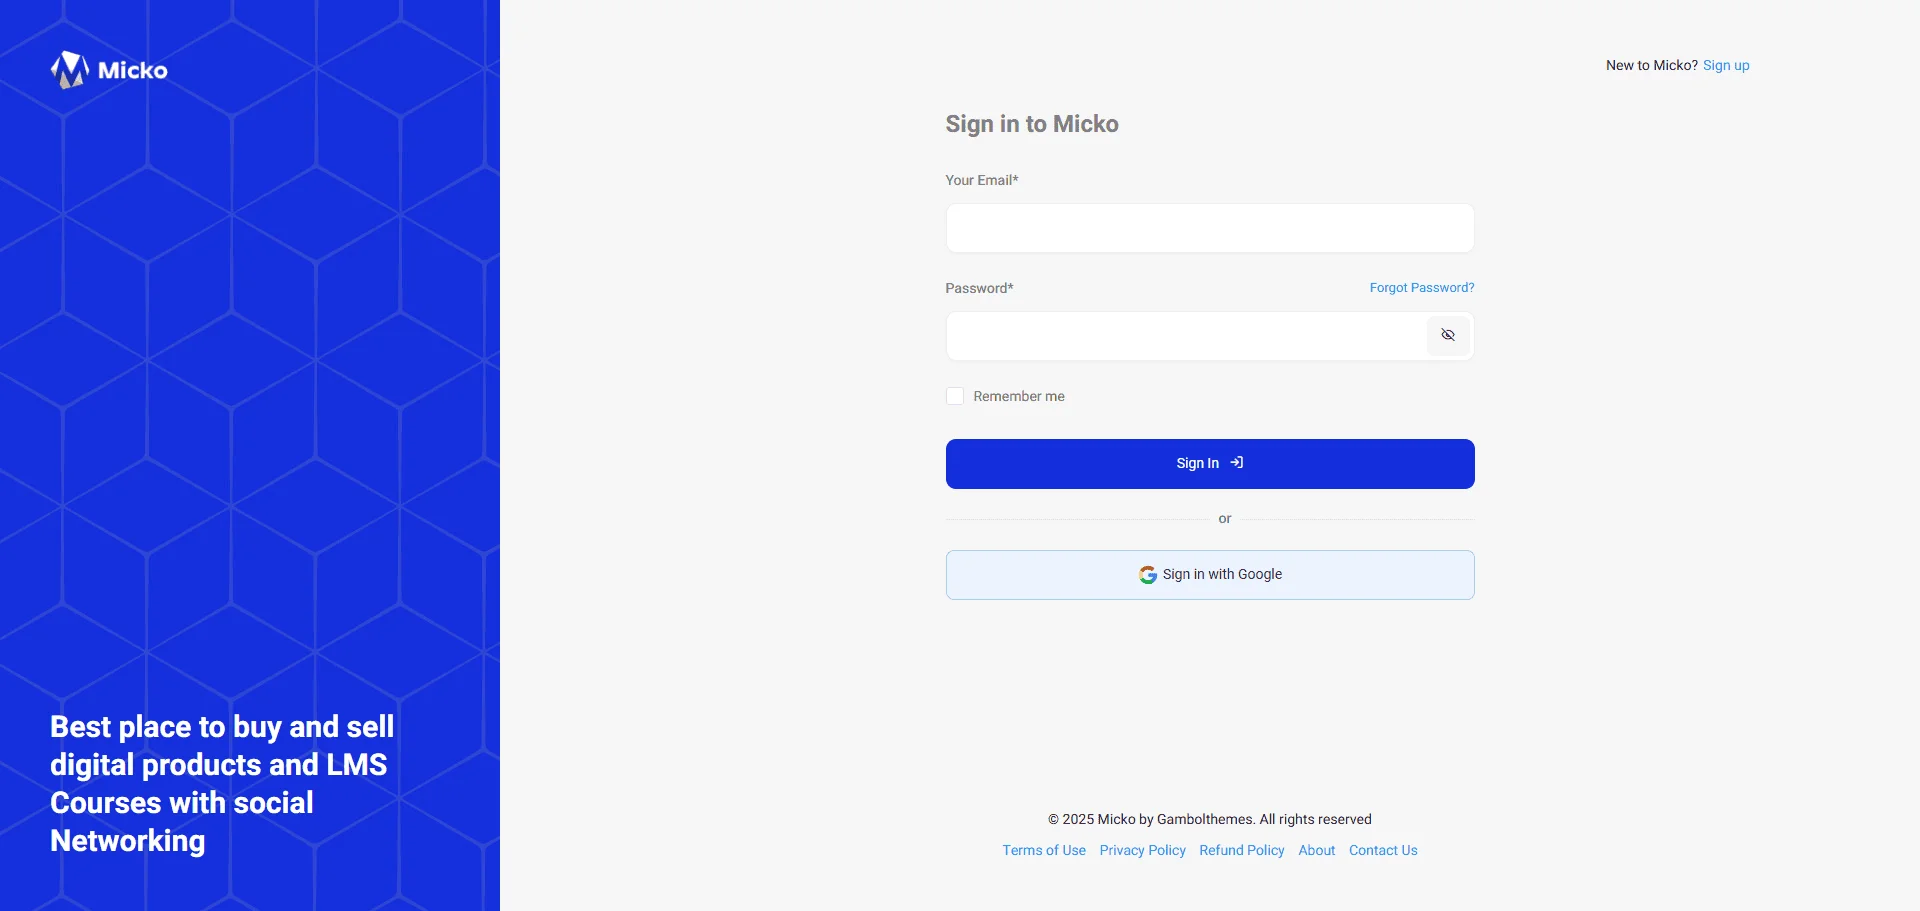The image size is (1920, 911).
Task: Click the Sign in to Micko heading
Action: 1031,124
